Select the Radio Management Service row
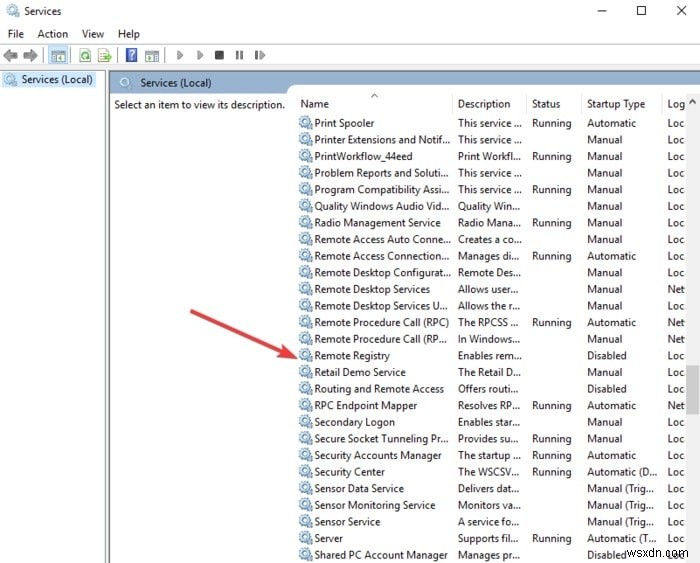Screen dimensions: 700x563 (x=377, y=222)
